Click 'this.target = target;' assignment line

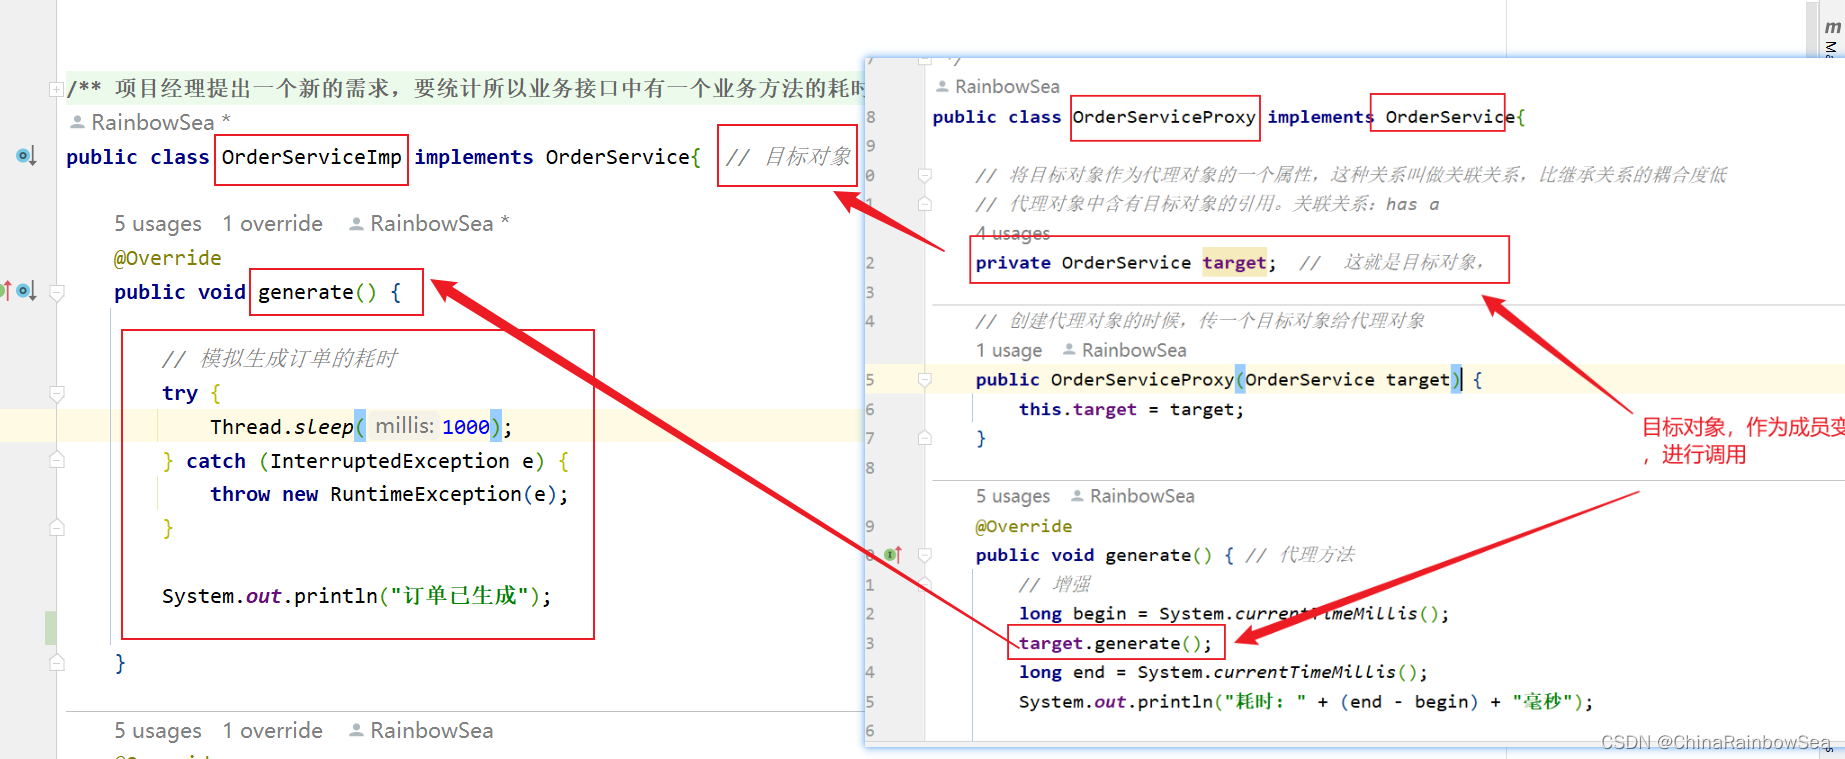tap(1131, 409)
